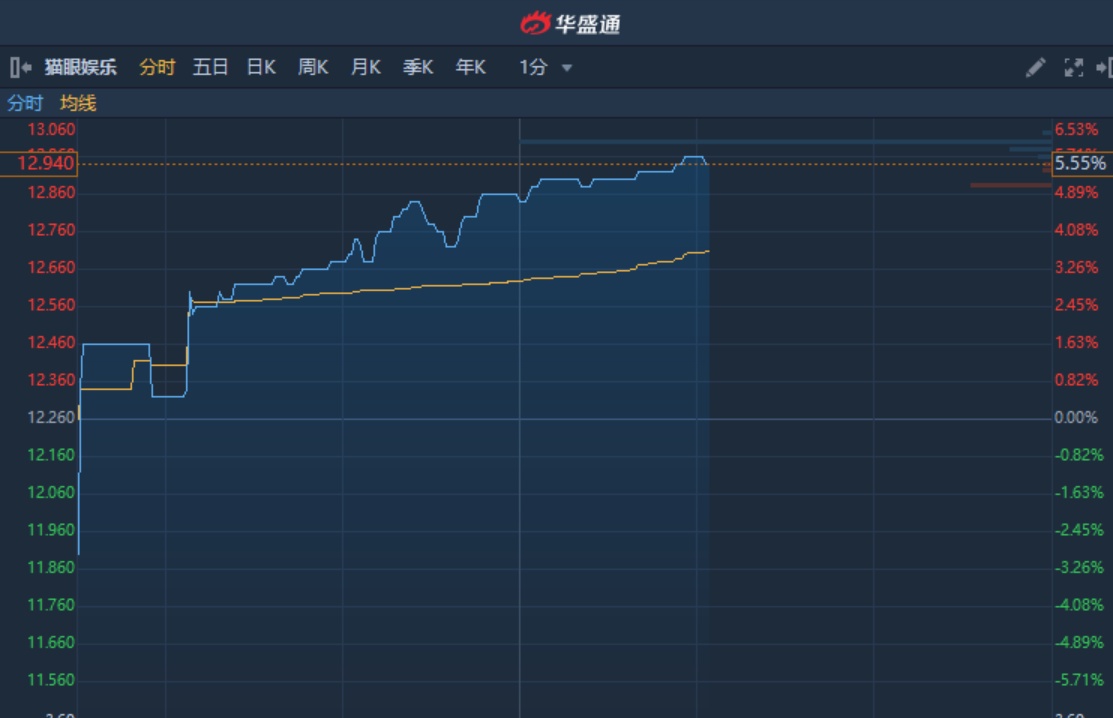1113x718 pixels.
Task: Select the pencil drawing tool
Action: (x=1036, y=68)
